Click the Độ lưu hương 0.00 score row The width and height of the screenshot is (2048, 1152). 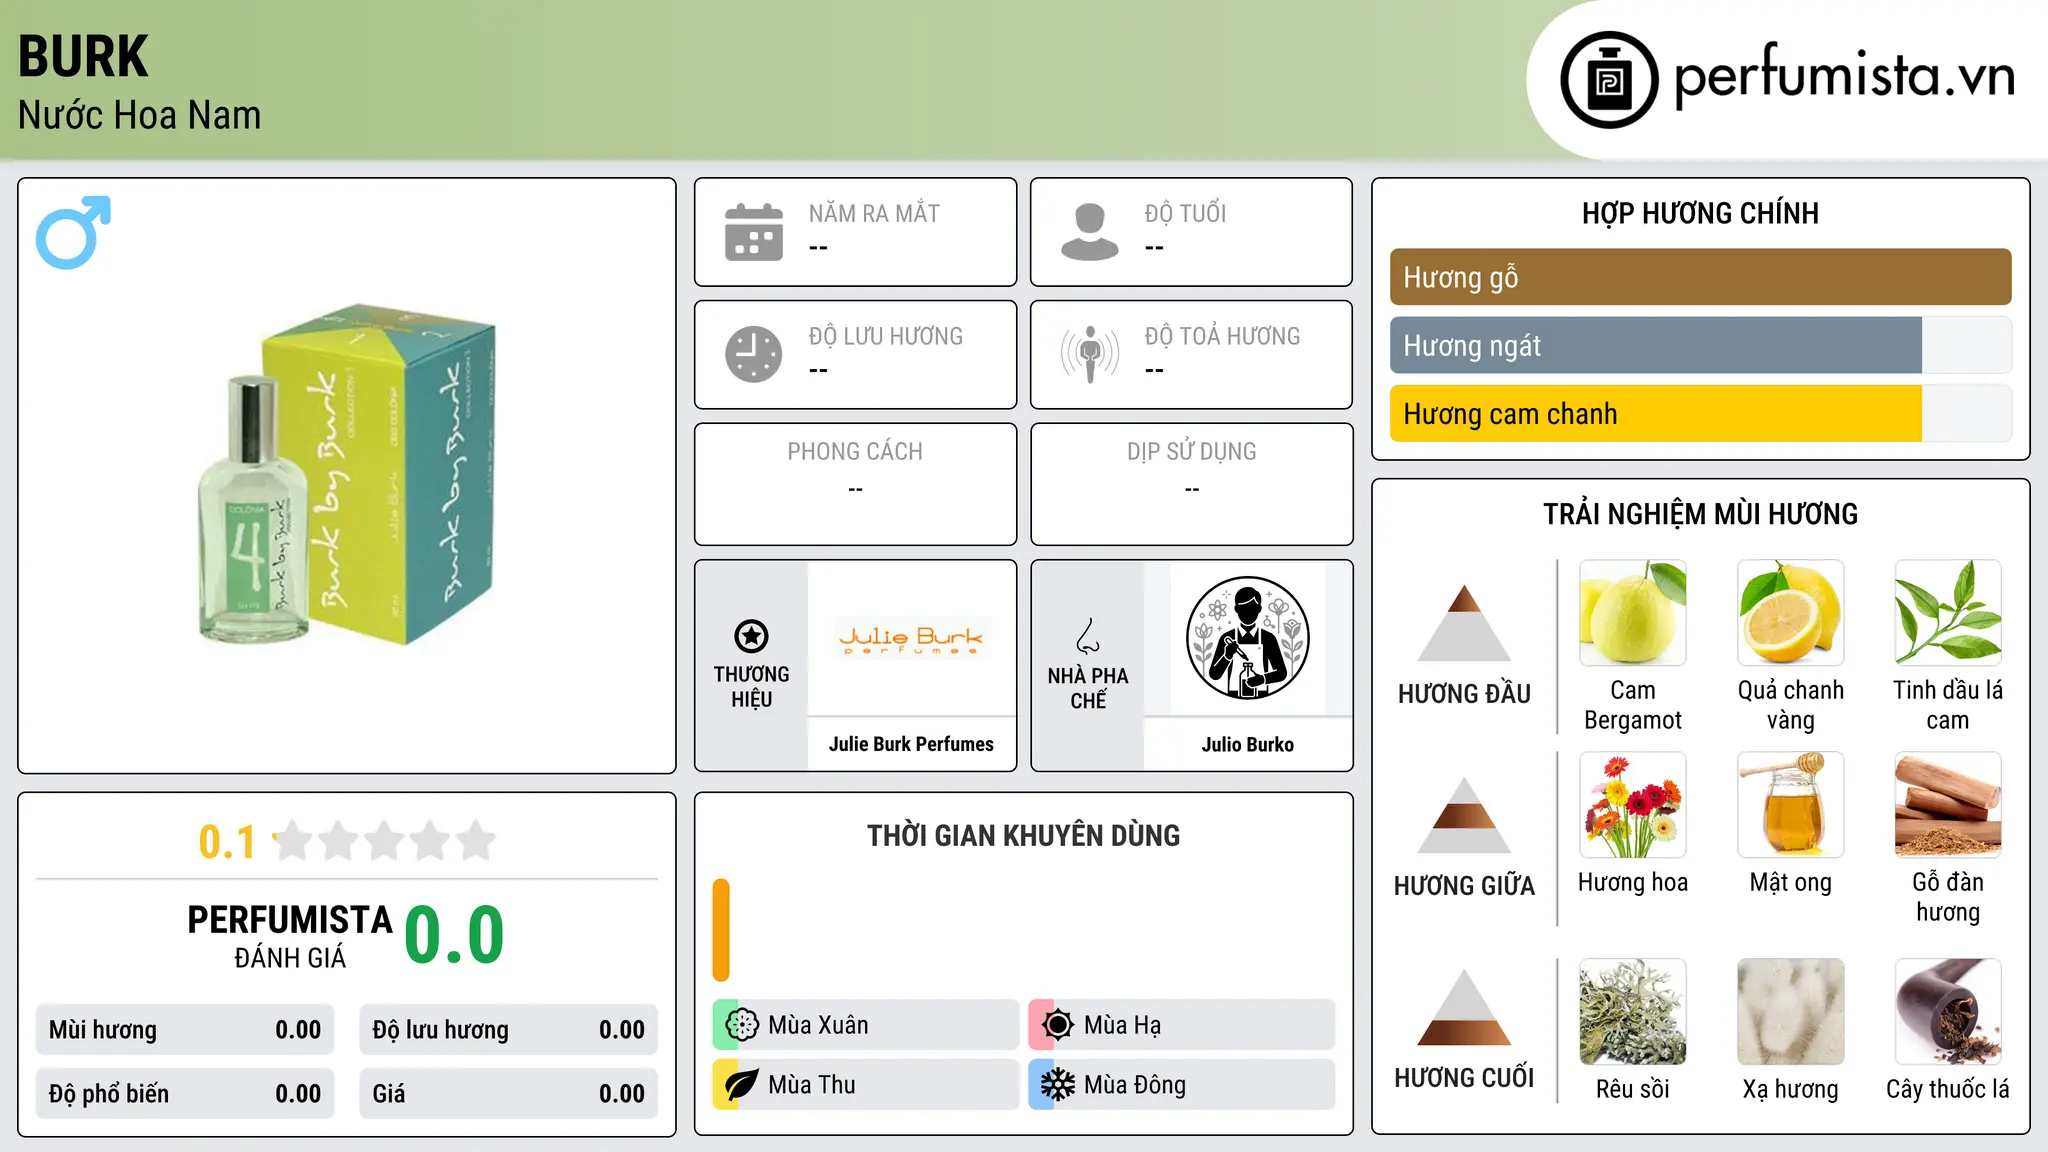(x=508, y=1030)
